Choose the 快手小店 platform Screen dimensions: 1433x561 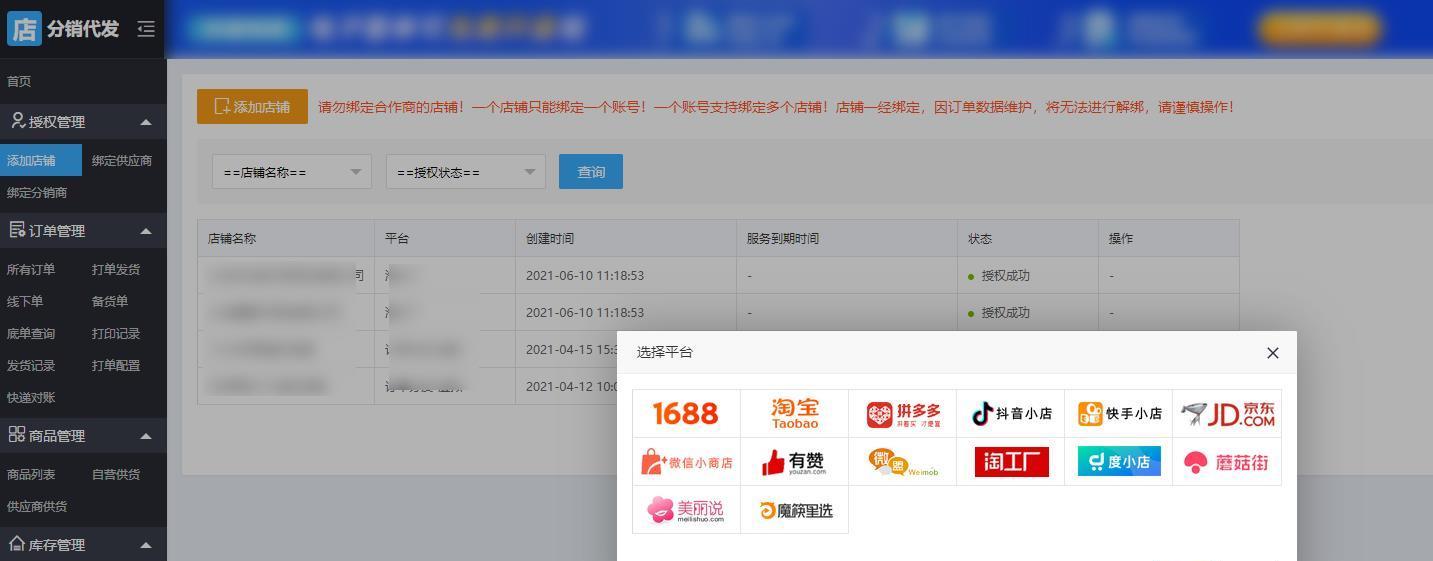pos(1118,413)
